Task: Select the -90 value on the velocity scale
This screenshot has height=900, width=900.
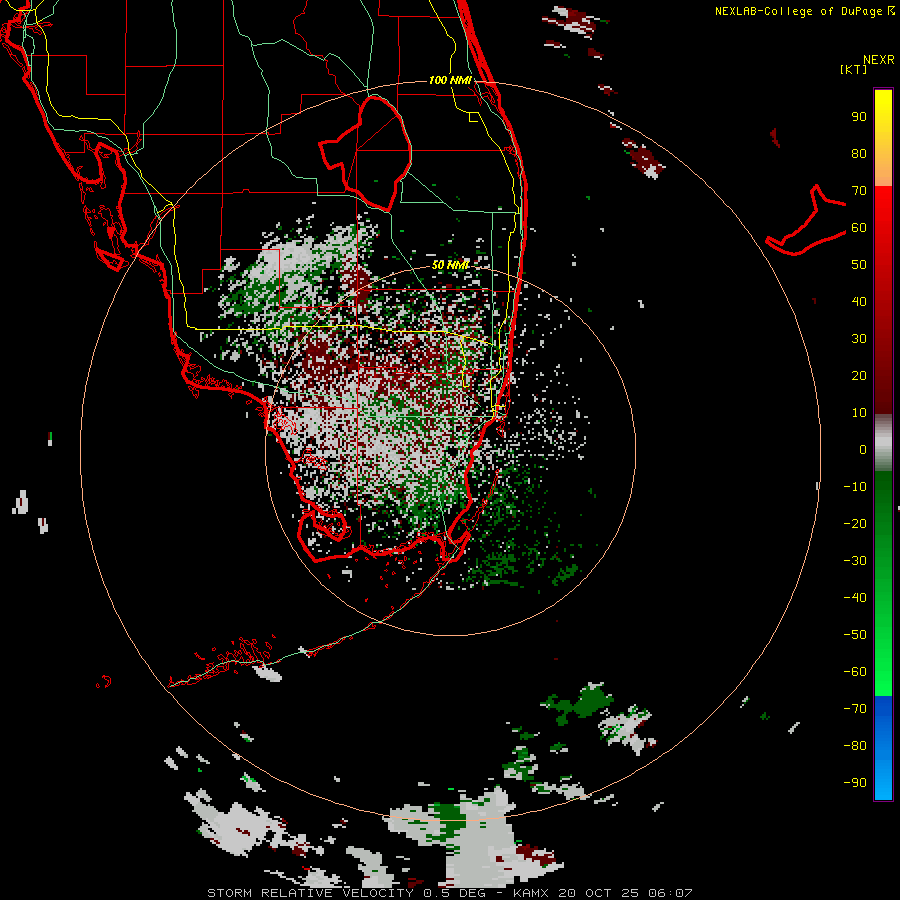Action: (x=855, y=783)
